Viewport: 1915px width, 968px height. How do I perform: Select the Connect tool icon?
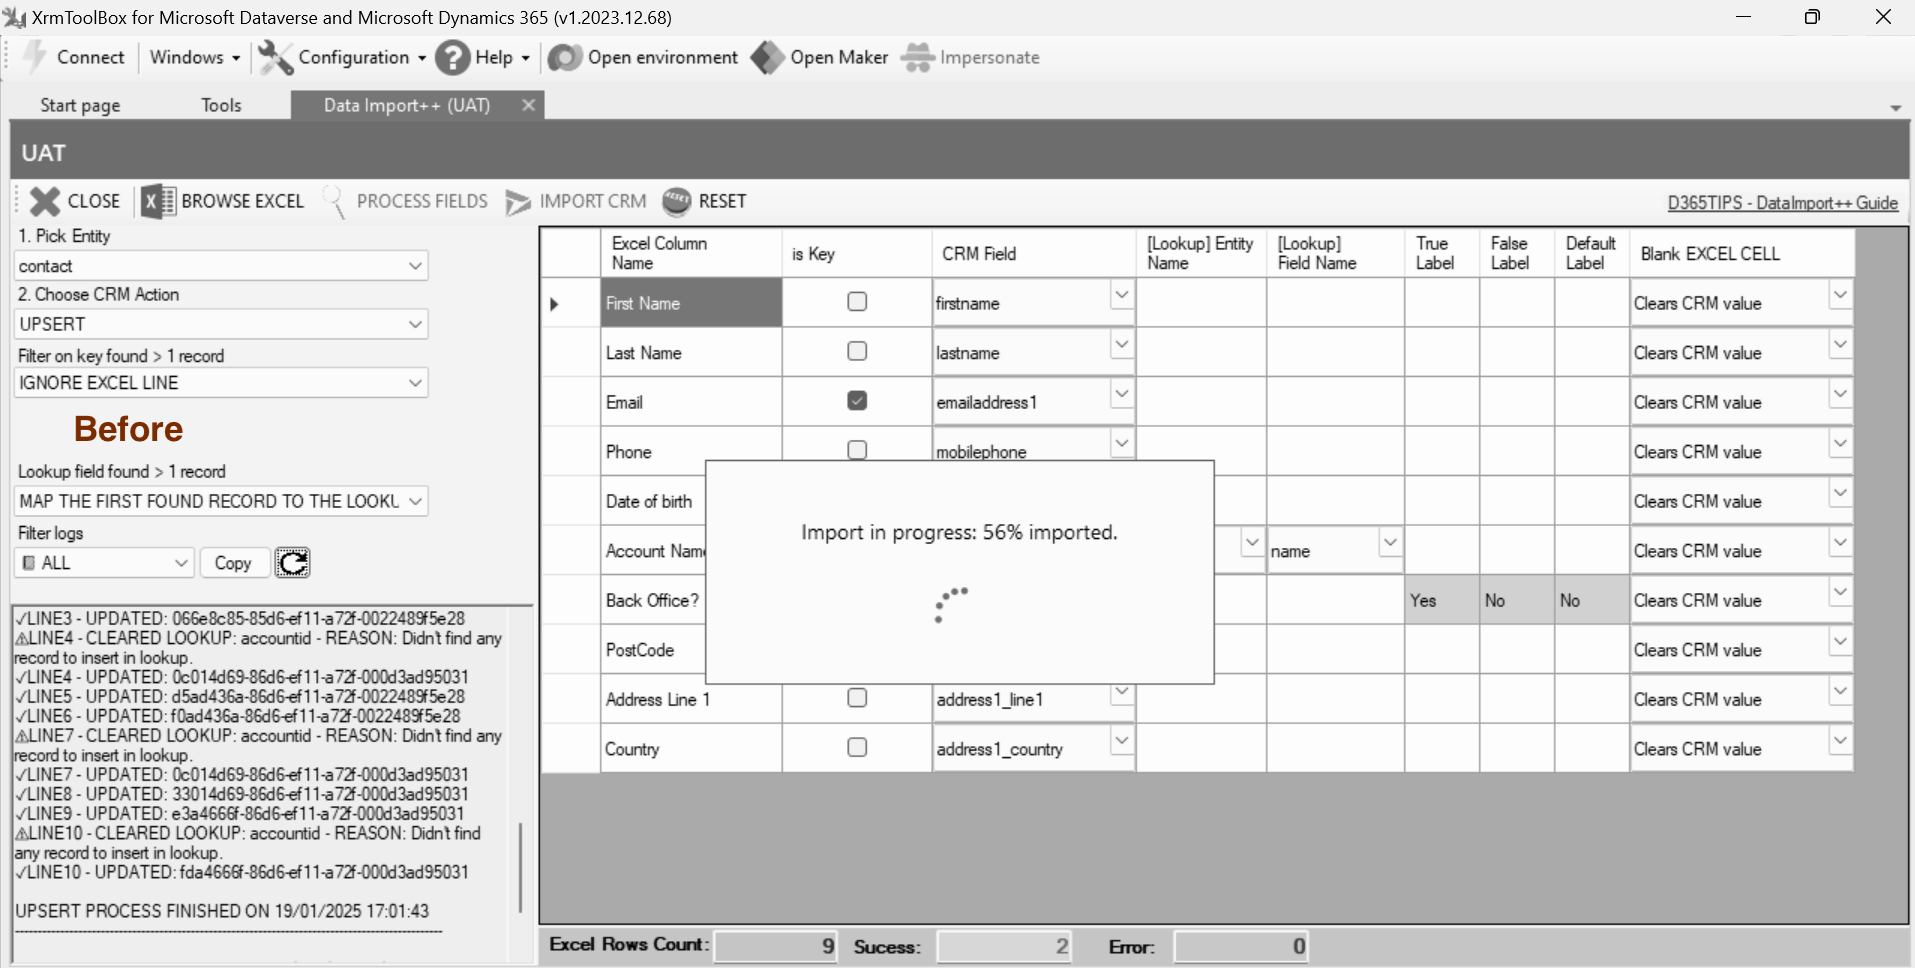(x=33, y=57)
